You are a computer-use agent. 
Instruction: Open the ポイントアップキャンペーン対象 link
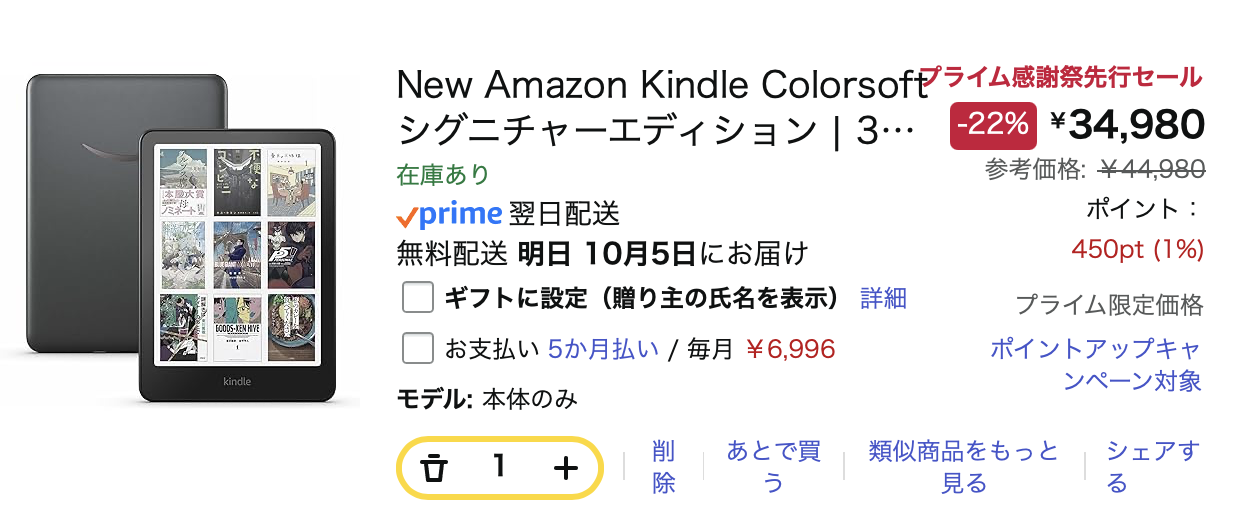coord(1096,365)
